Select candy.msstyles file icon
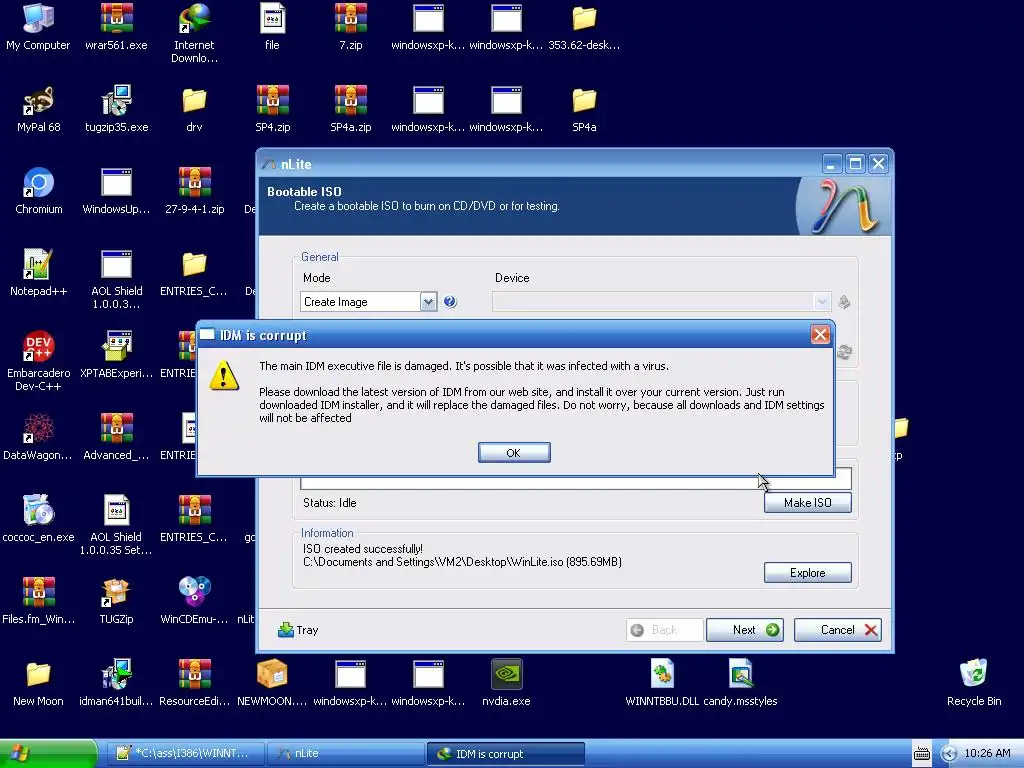This screenshot has width=1024, height=768. click(x=740, y=684)
